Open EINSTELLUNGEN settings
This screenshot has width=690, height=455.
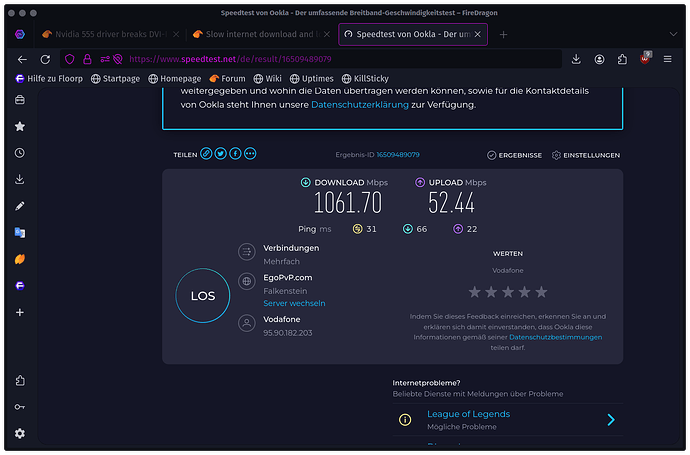tap(586, 155)
